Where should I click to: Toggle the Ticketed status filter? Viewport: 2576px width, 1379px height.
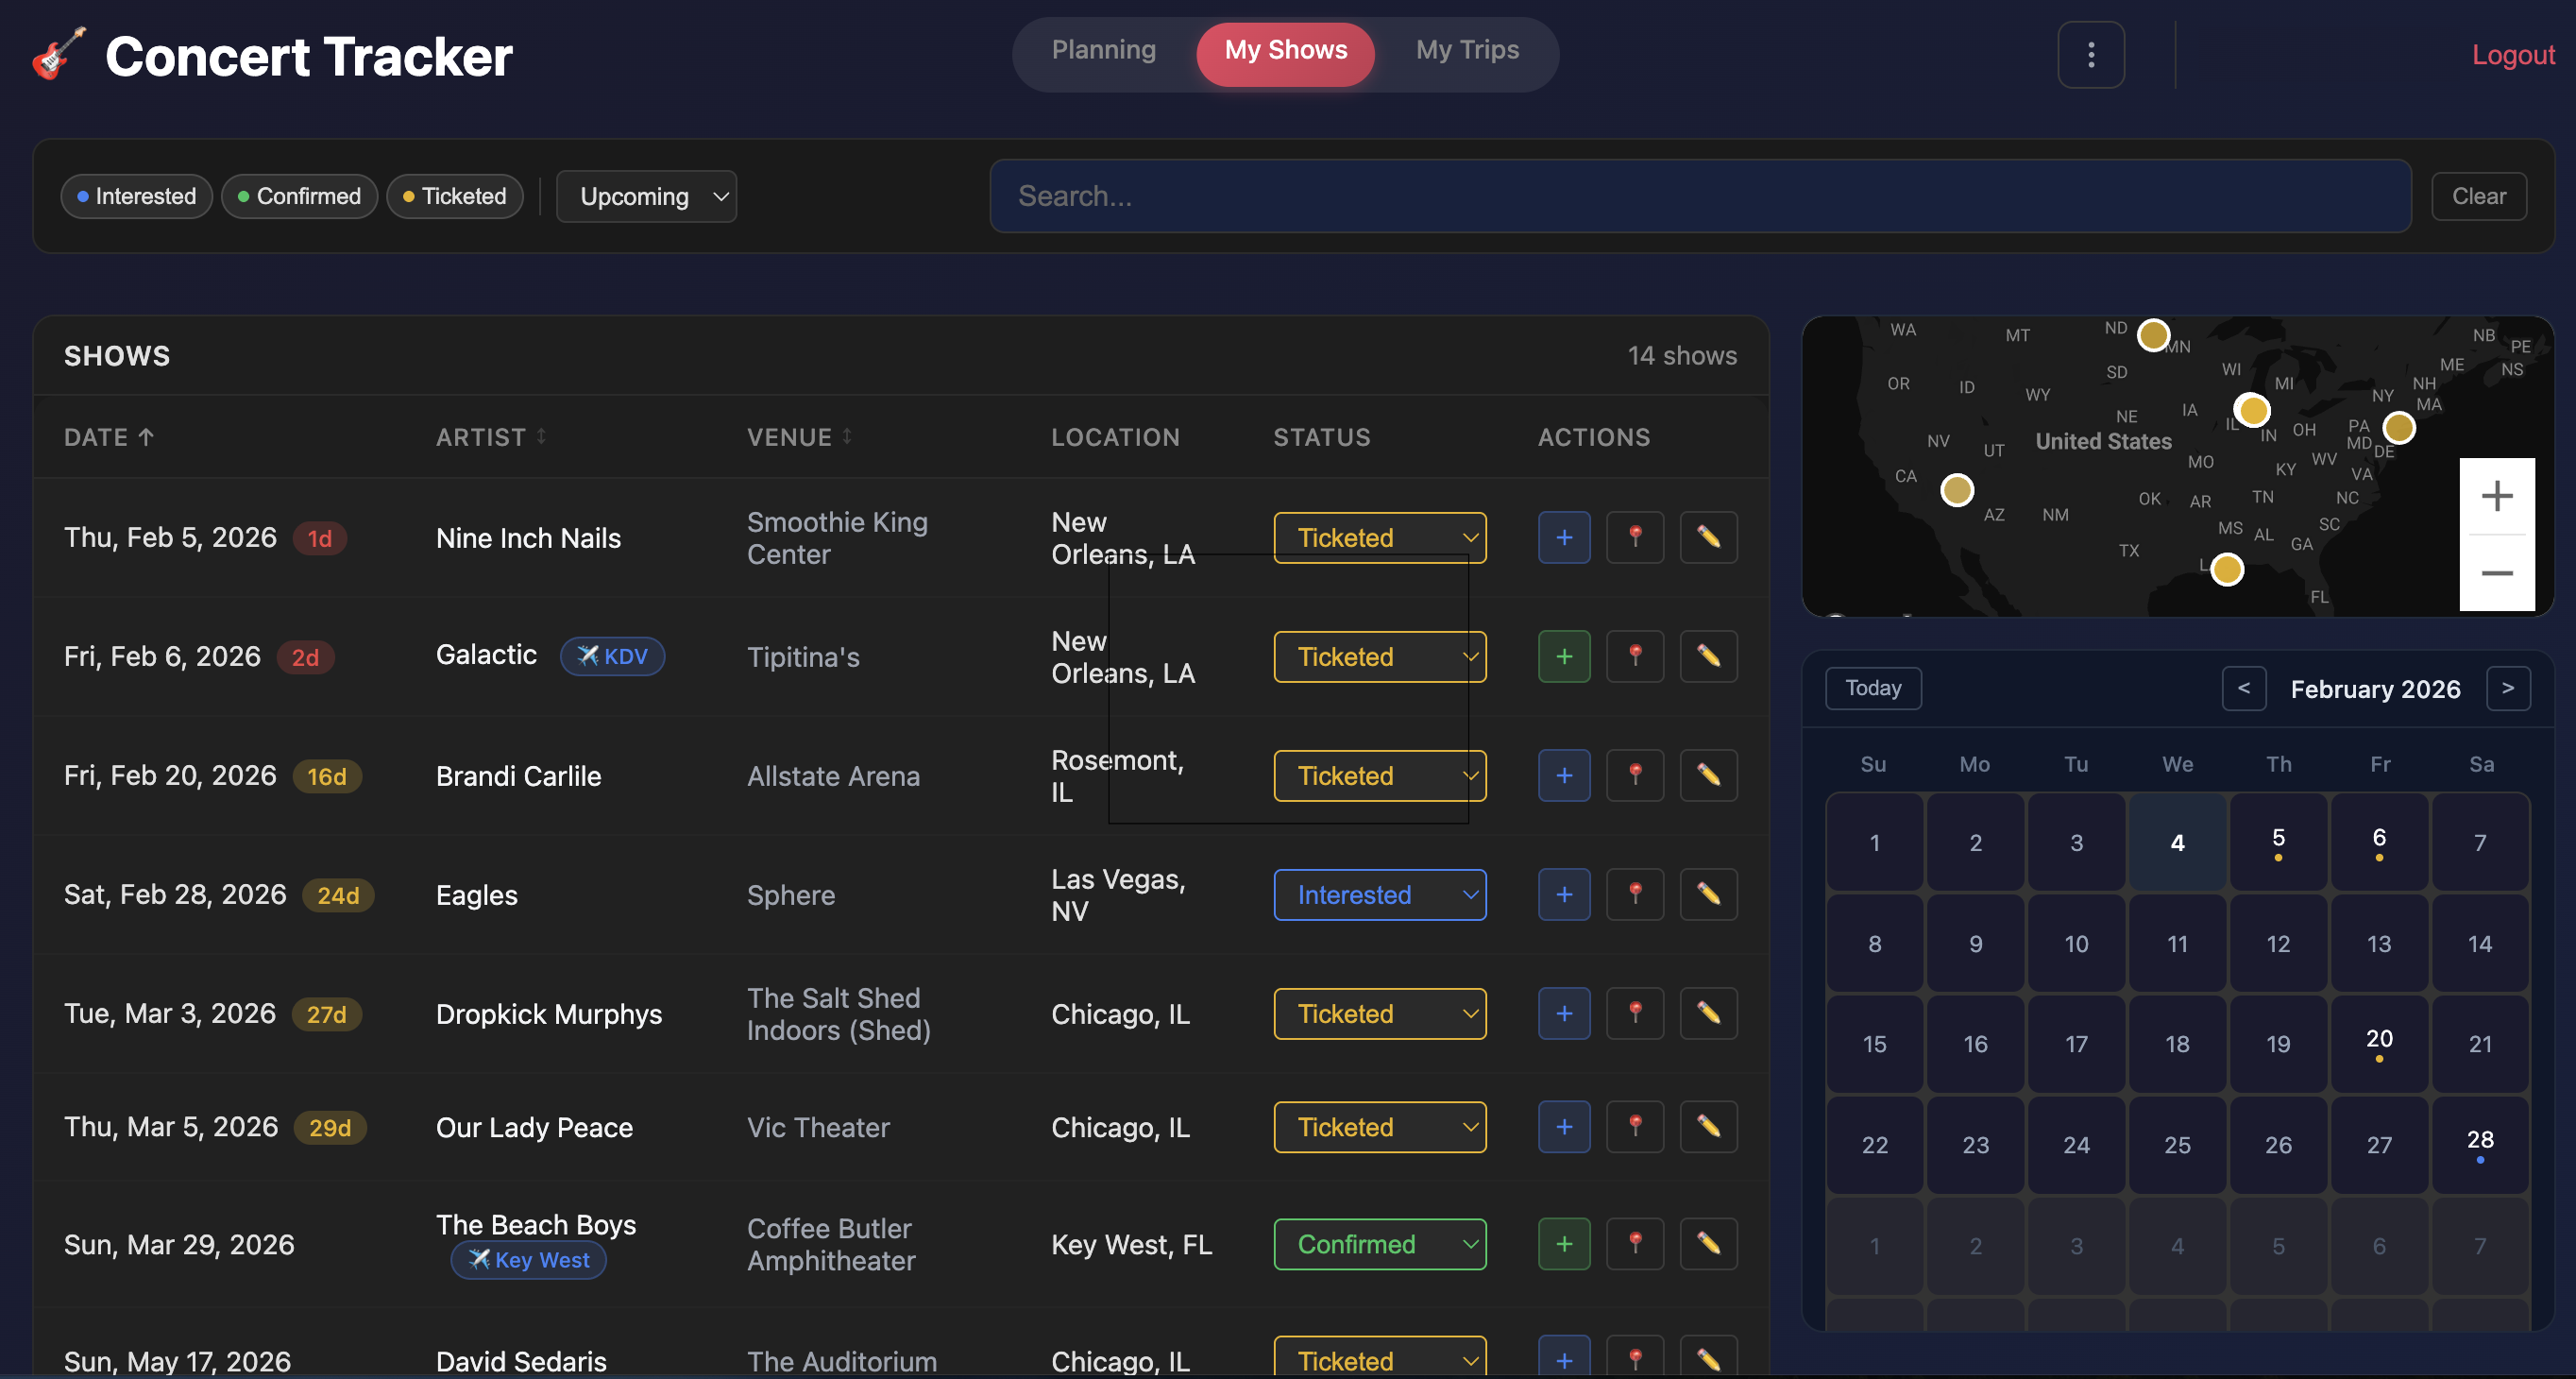tap(455, 196)
